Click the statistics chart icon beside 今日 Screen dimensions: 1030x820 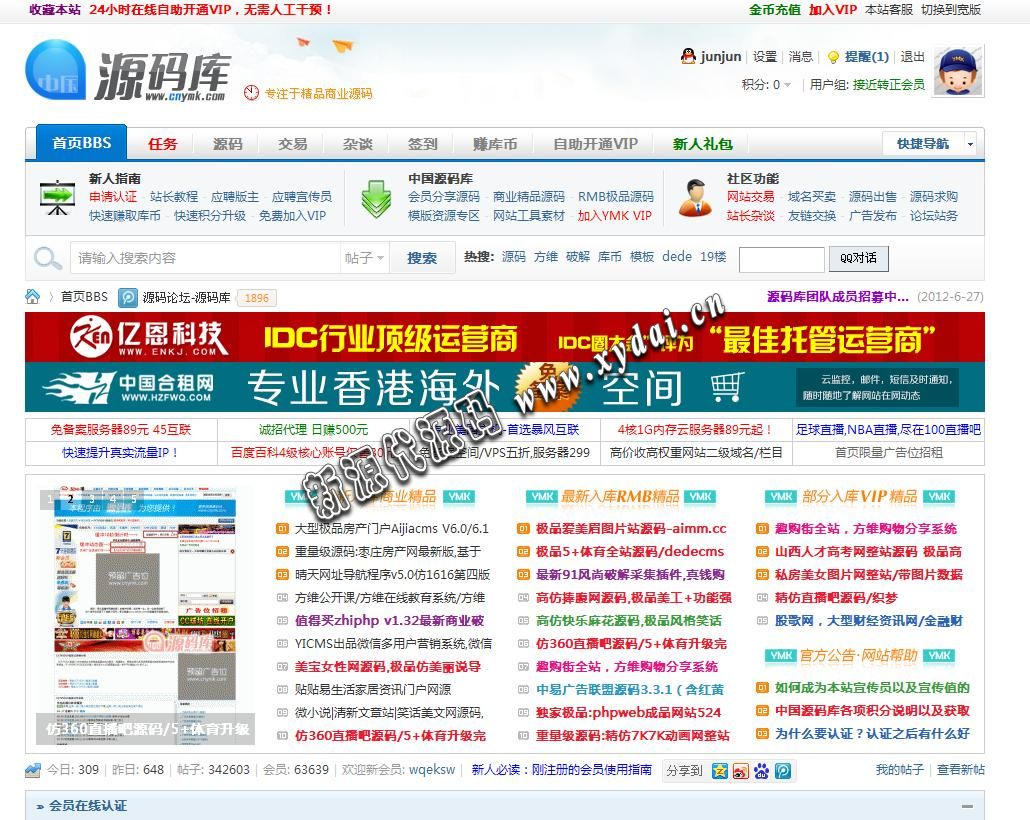tap(33, 769)
